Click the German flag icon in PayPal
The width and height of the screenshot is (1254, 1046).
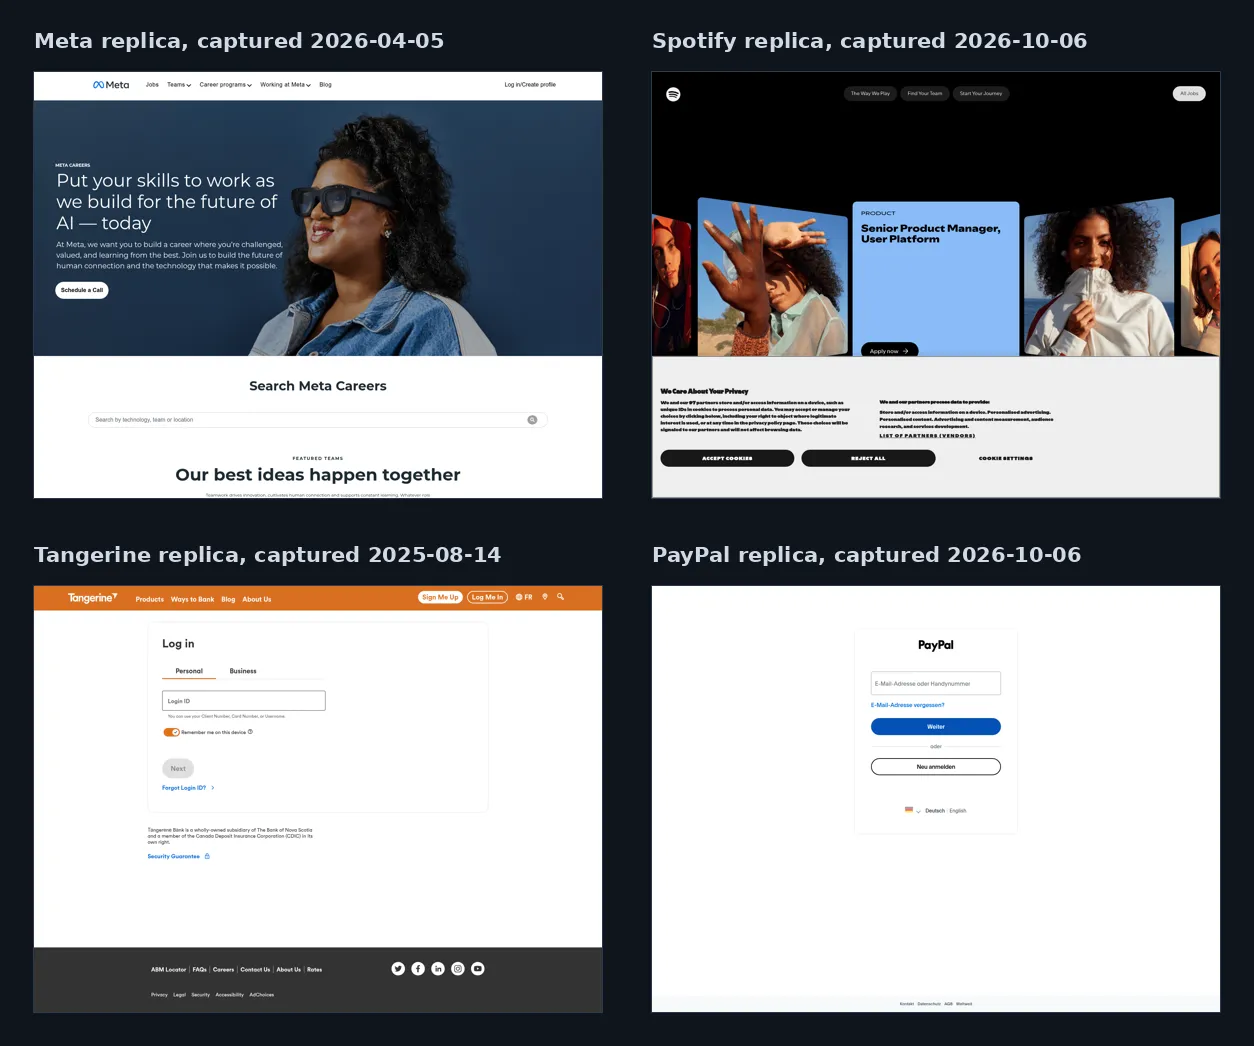(x=909, y=810)
